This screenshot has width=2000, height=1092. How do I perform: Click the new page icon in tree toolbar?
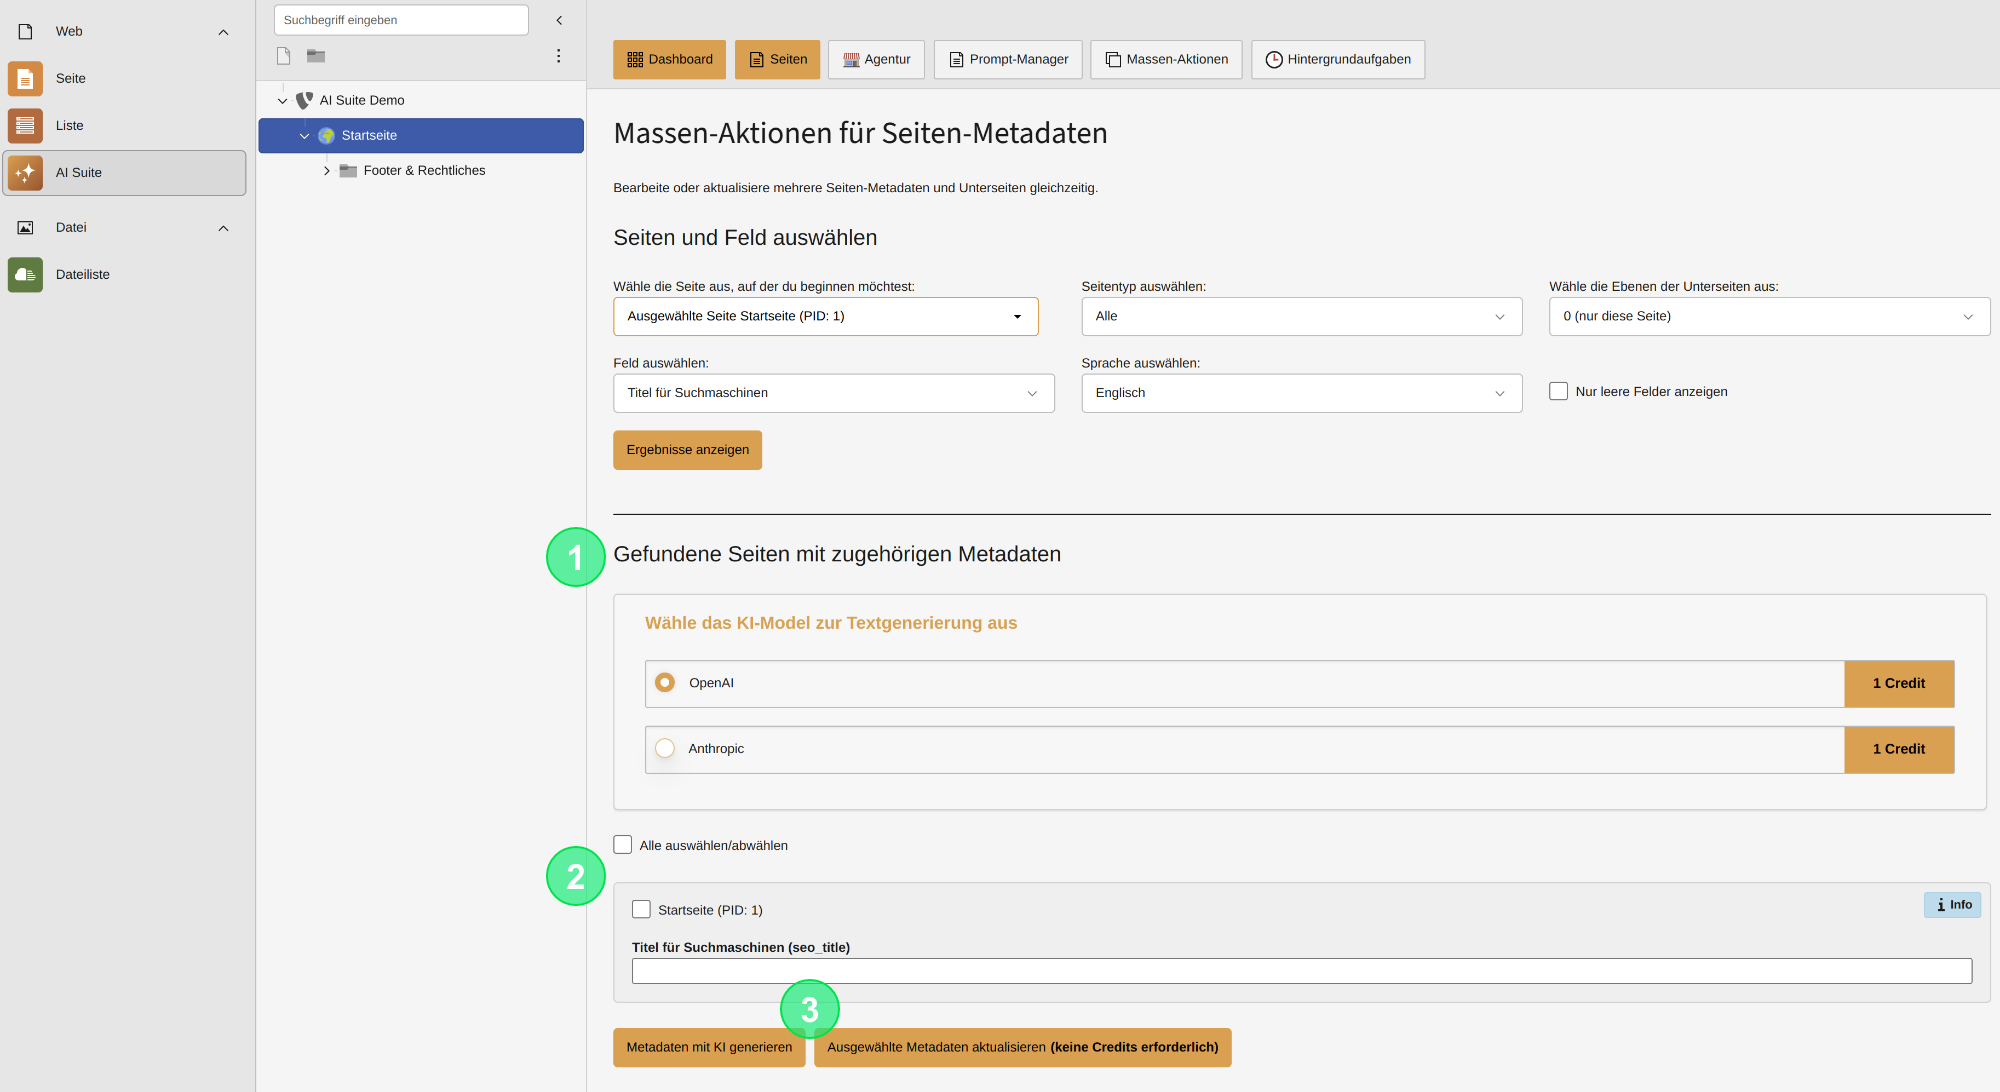coord(284,56)
